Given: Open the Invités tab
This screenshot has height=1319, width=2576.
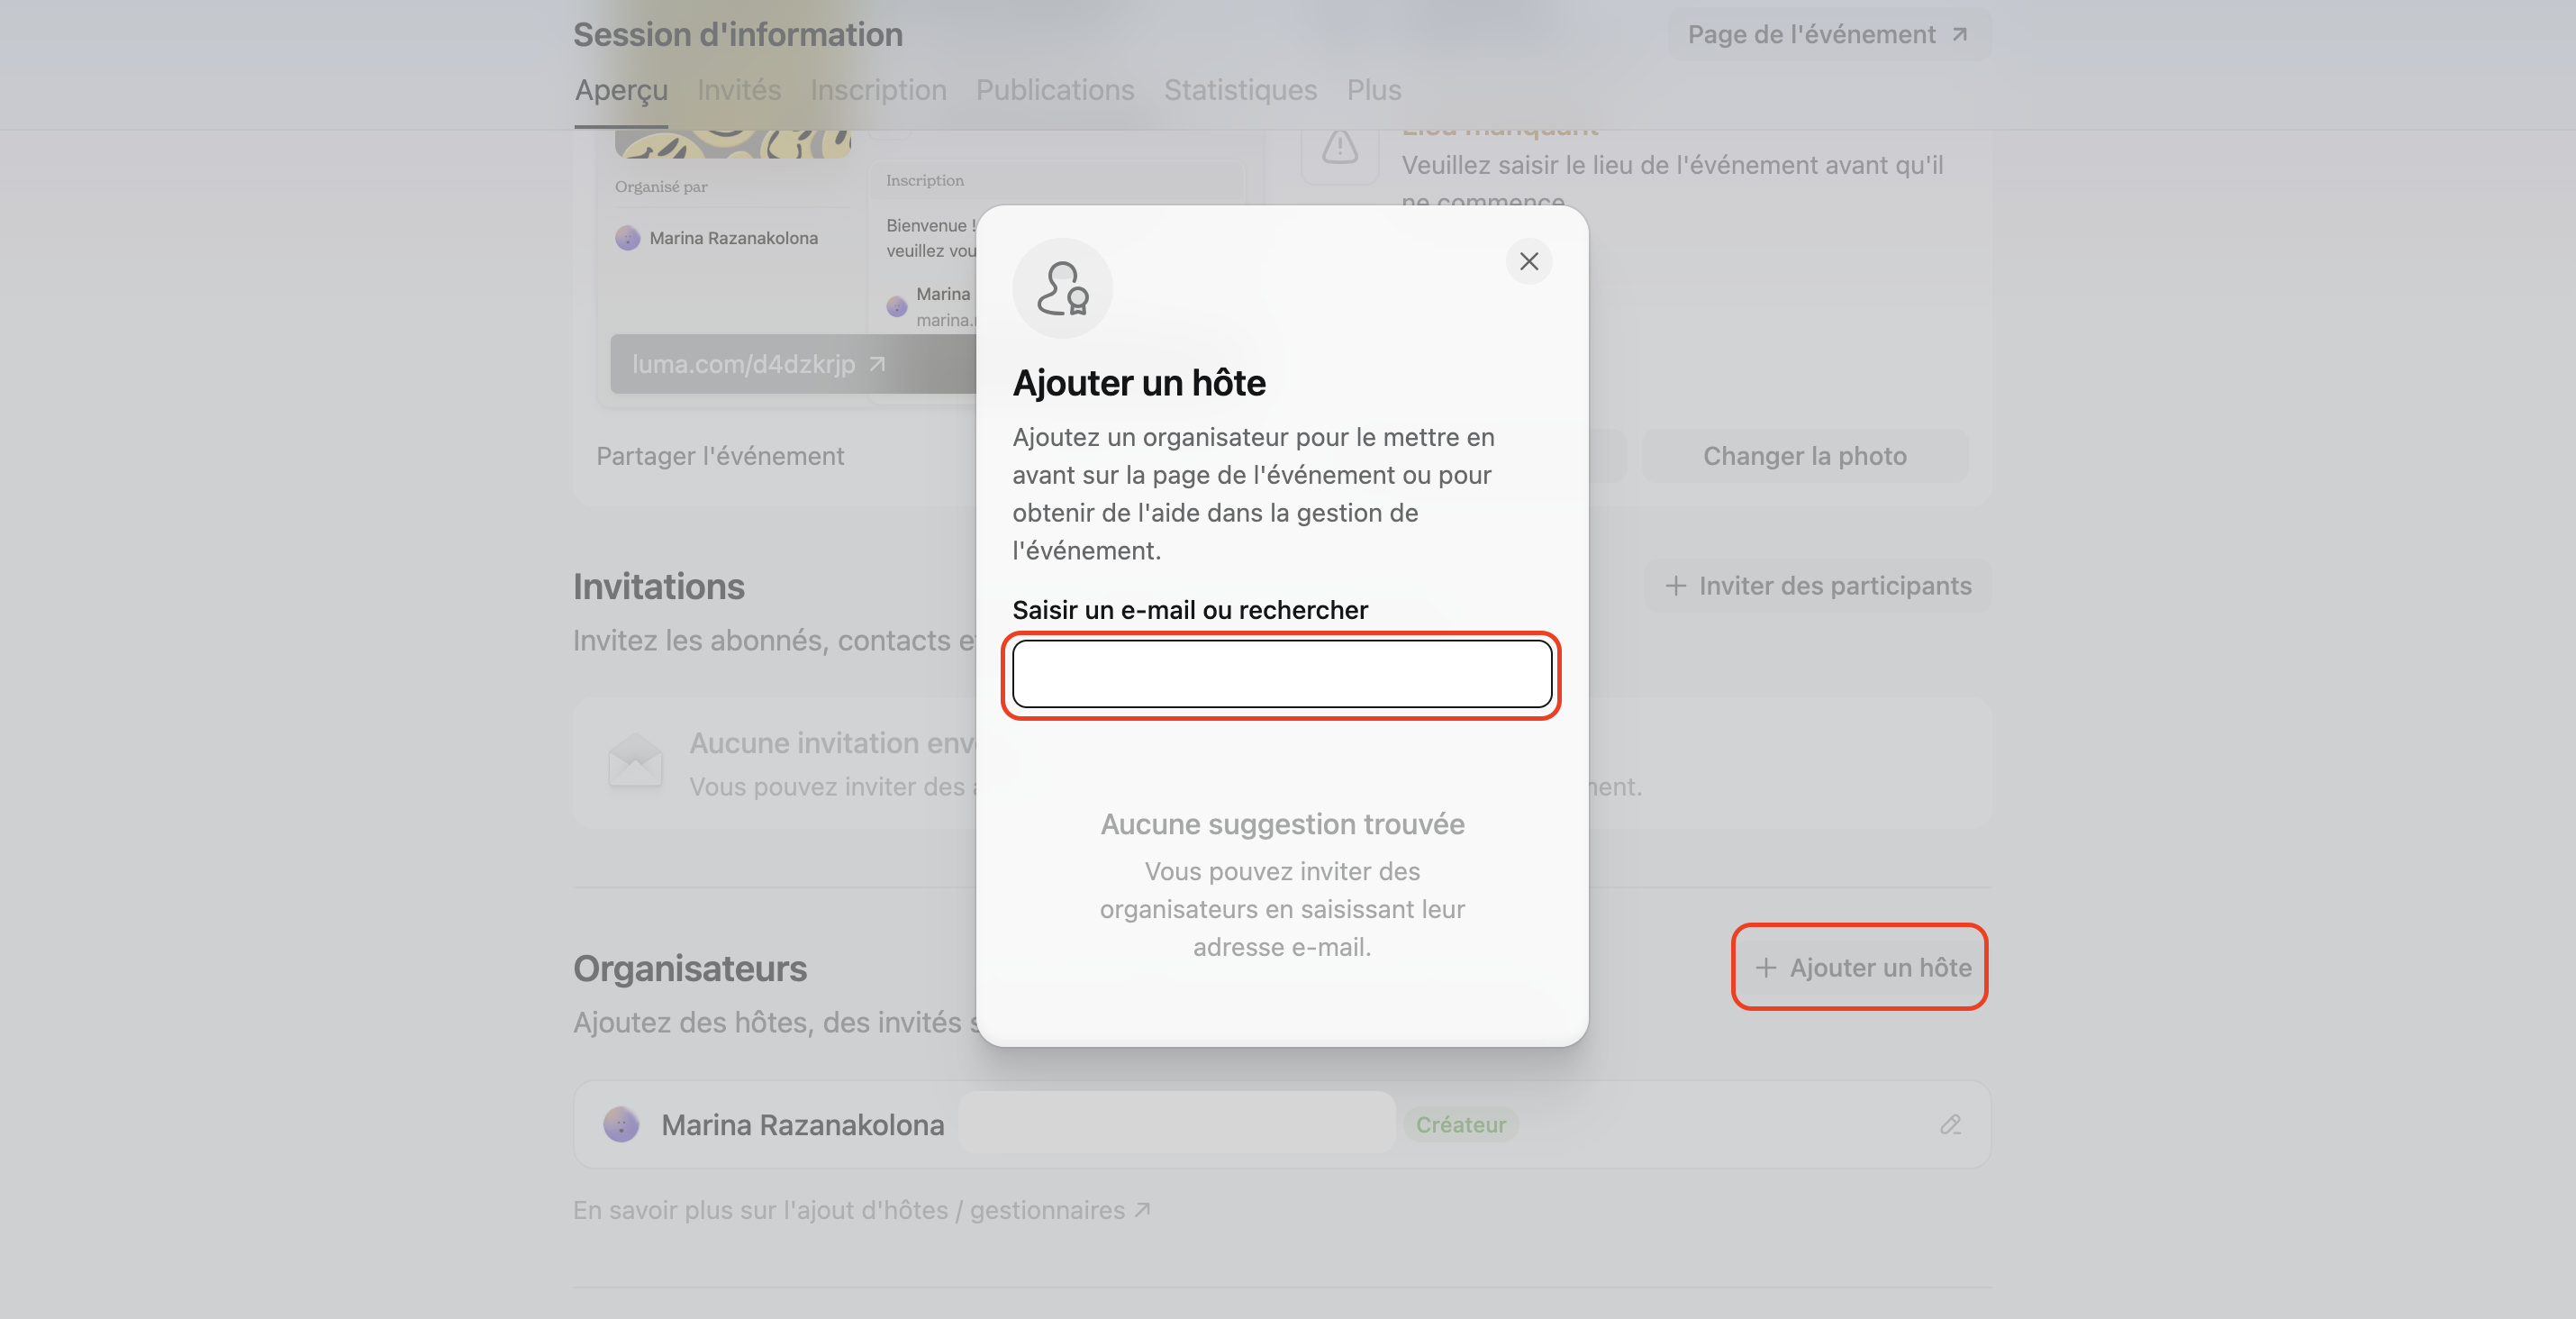Looking at the screenshot, I should [738, 90].
